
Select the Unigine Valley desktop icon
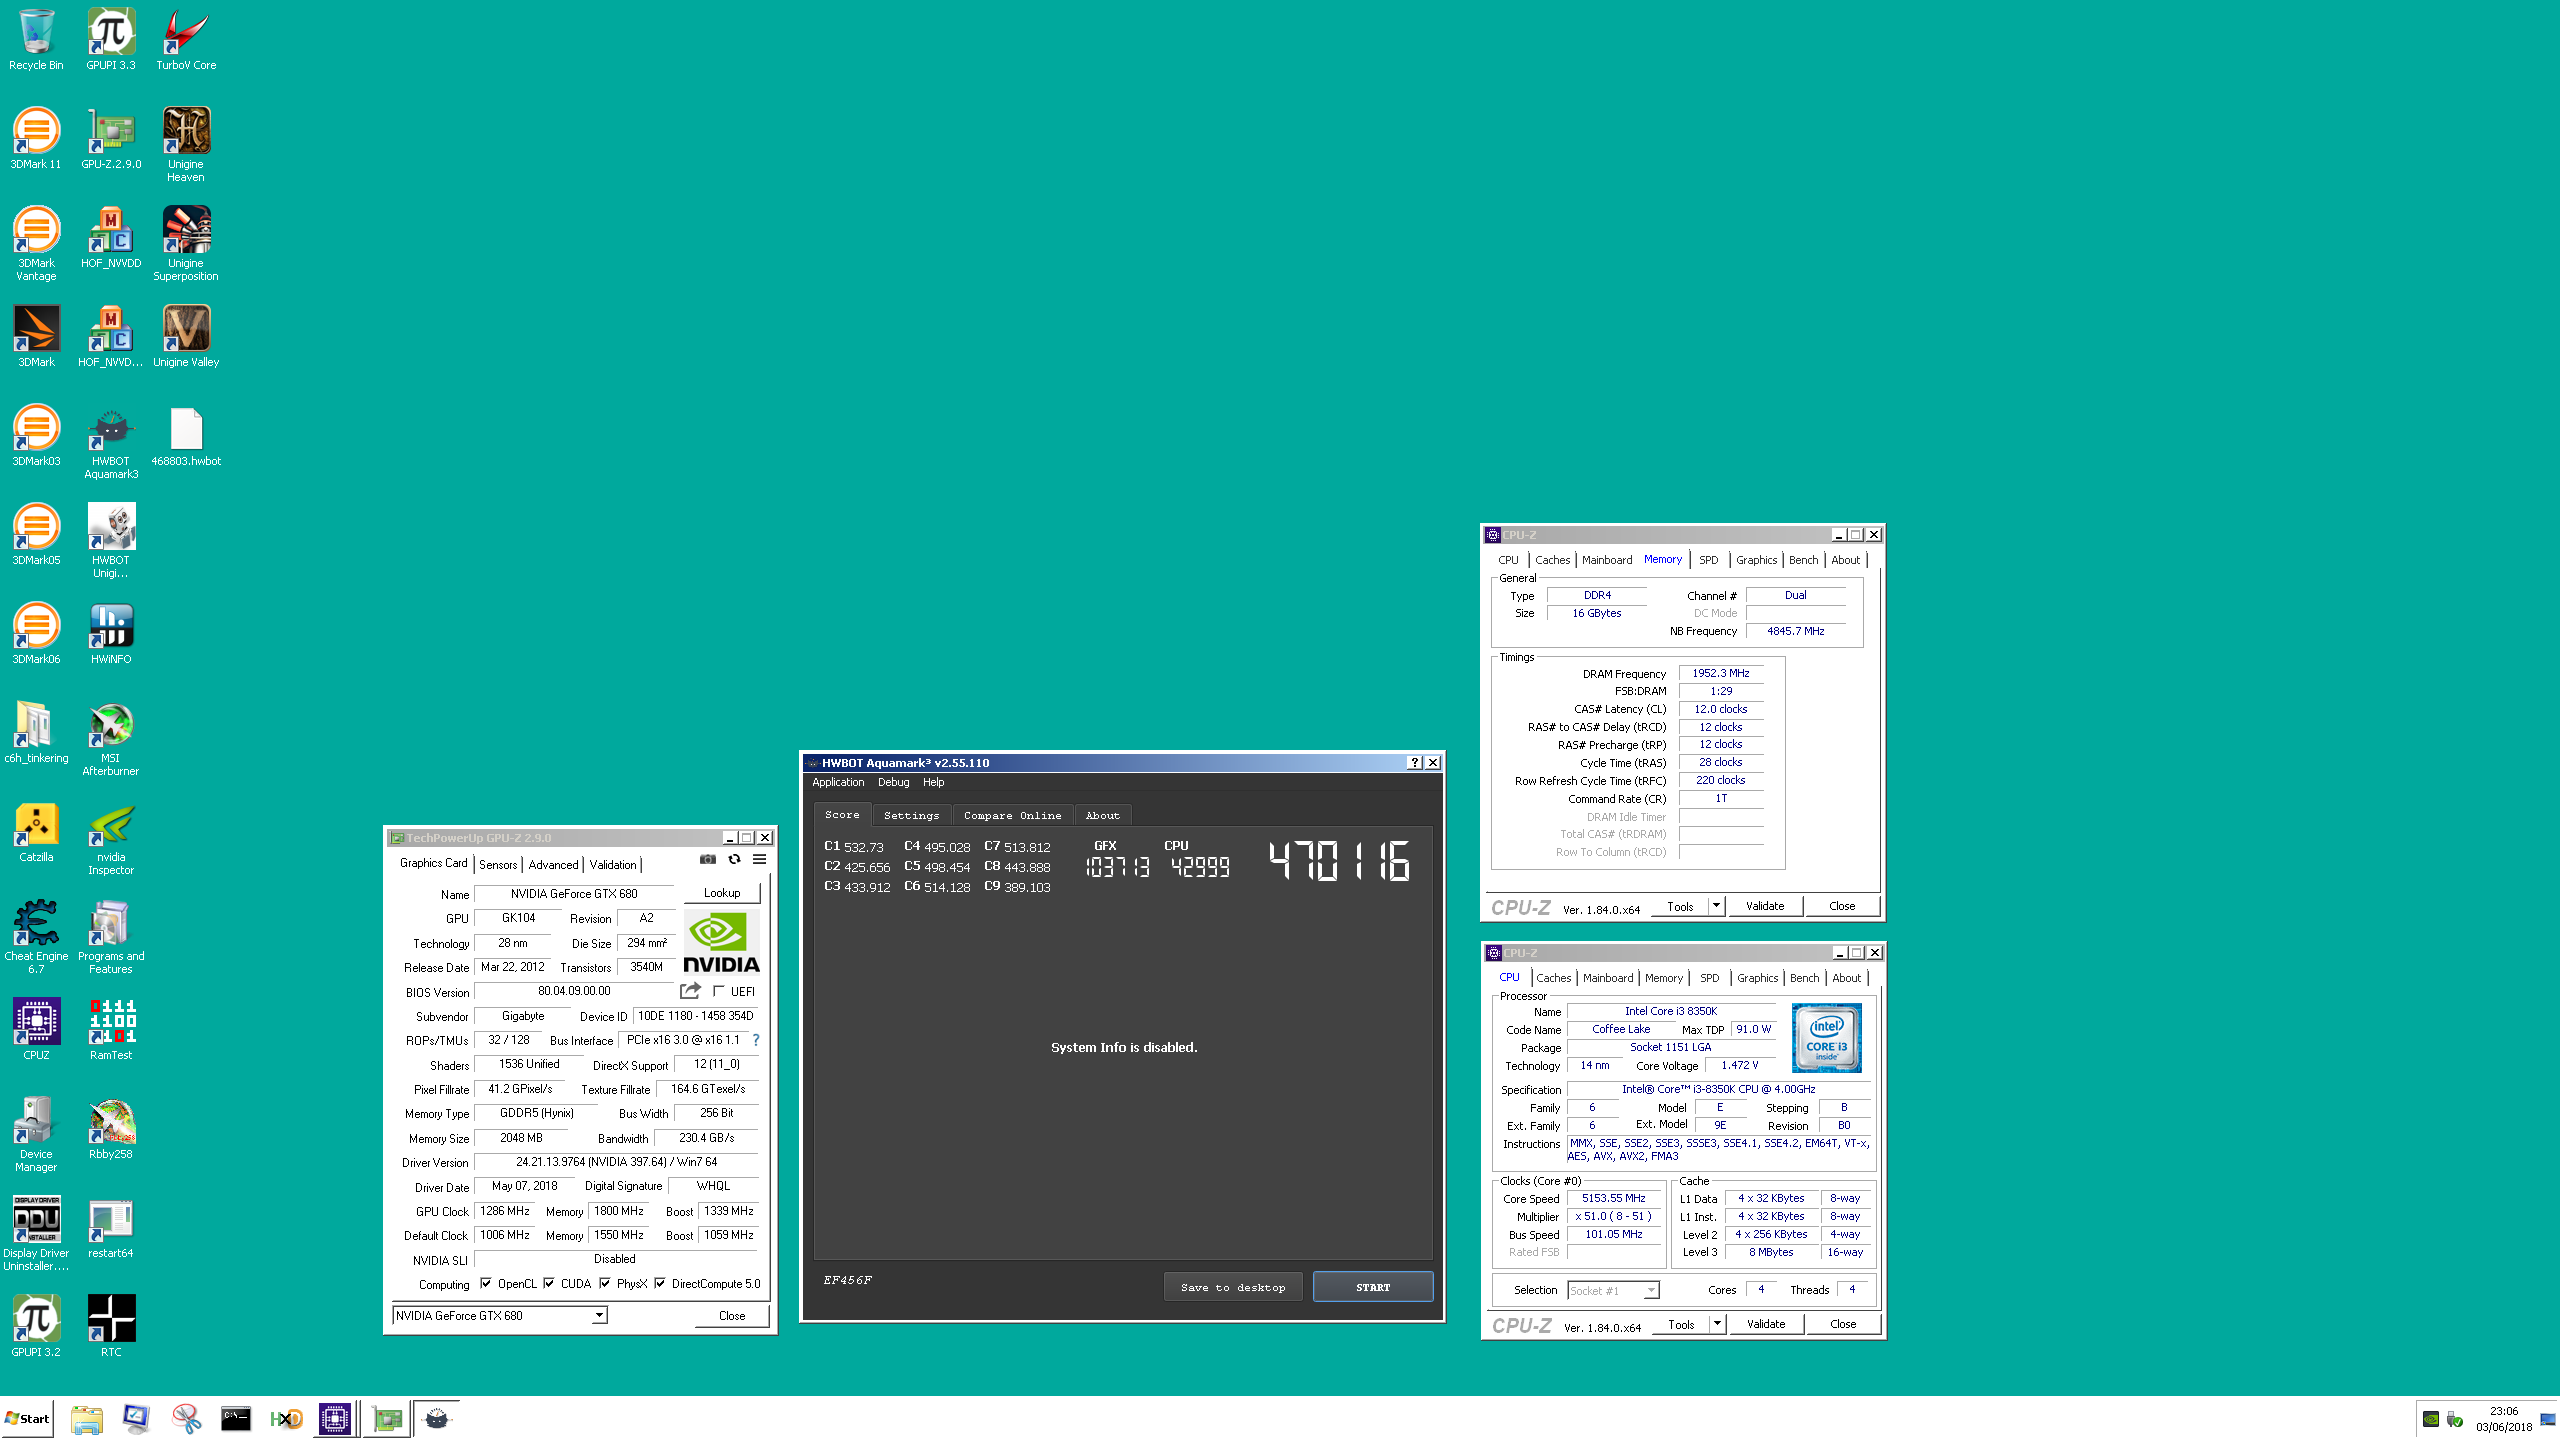[186, 336]
